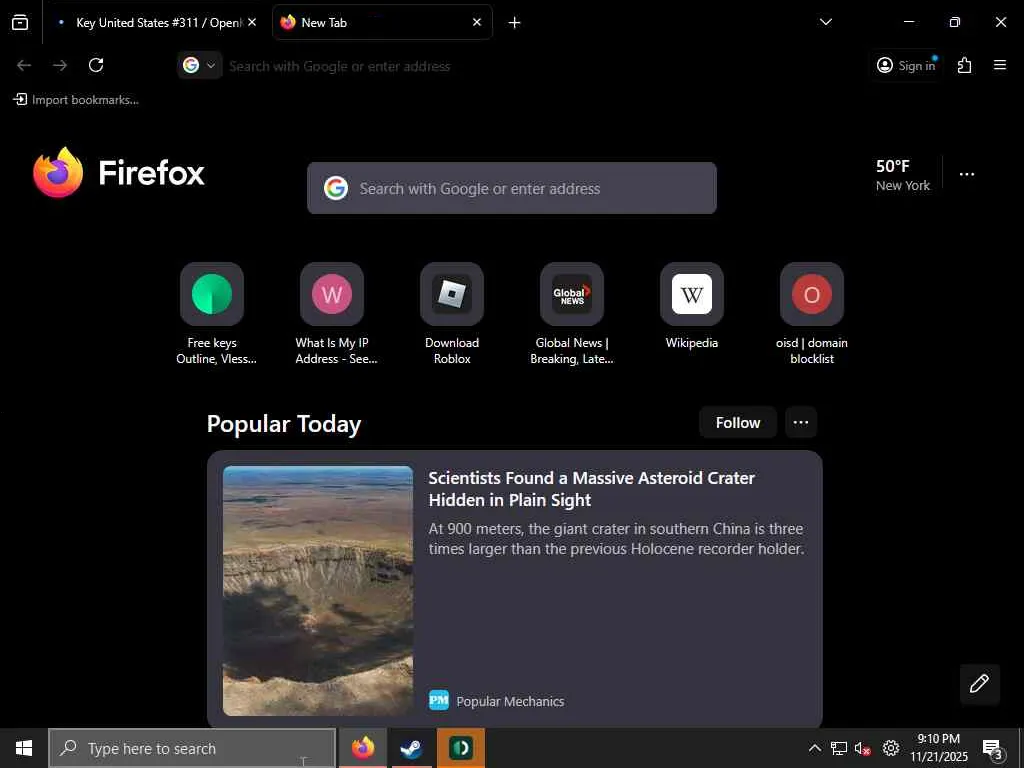Click the green app icon in taskbar
Image resolution: width=1024 pixels, height=768 pixels.
[x=461, y=748]
